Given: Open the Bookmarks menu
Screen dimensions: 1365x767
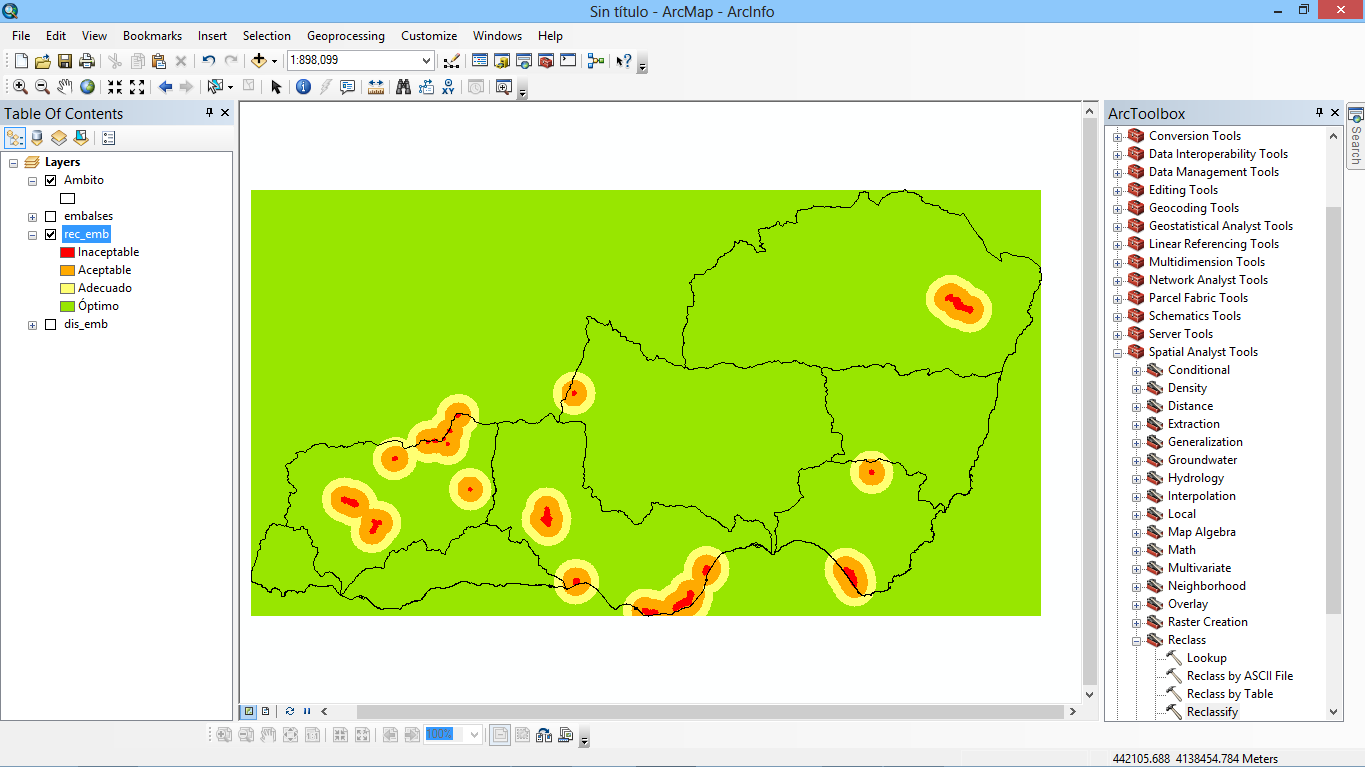Looking at the screenshot, I should coord(152,36).
